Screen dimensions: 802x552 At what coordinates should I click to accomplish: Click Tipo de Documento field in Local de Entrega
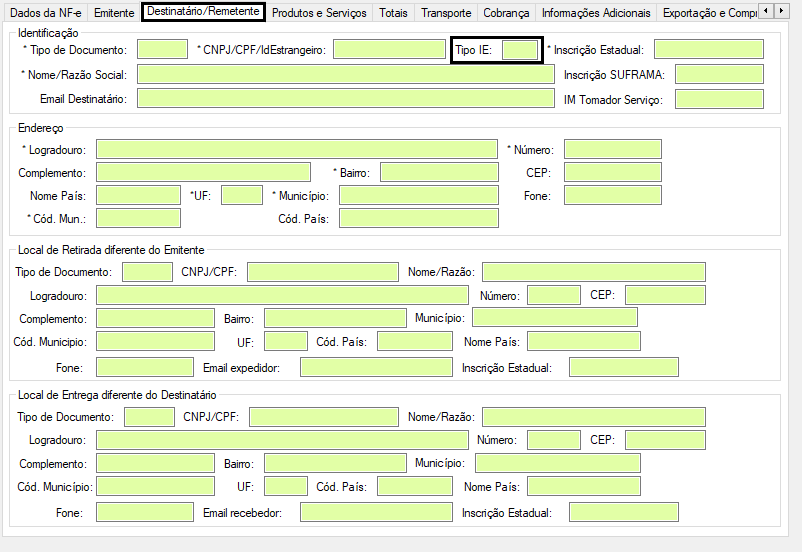click(149, 416)
